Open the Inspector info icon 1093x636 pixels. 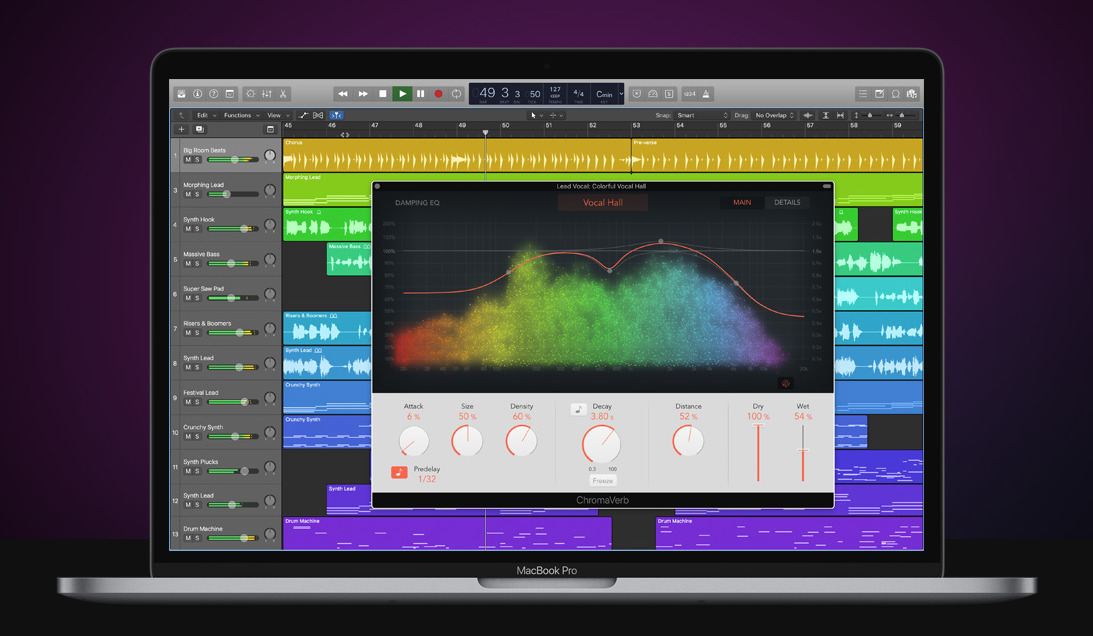point(197,93)
